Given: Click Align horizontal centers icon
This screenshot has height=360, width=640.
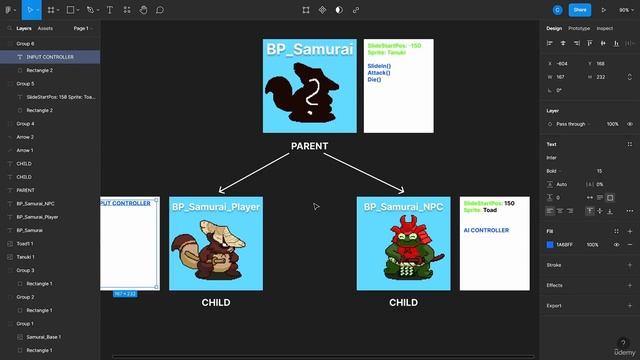Looking at the screenshot, I should [x=563, y=43].
